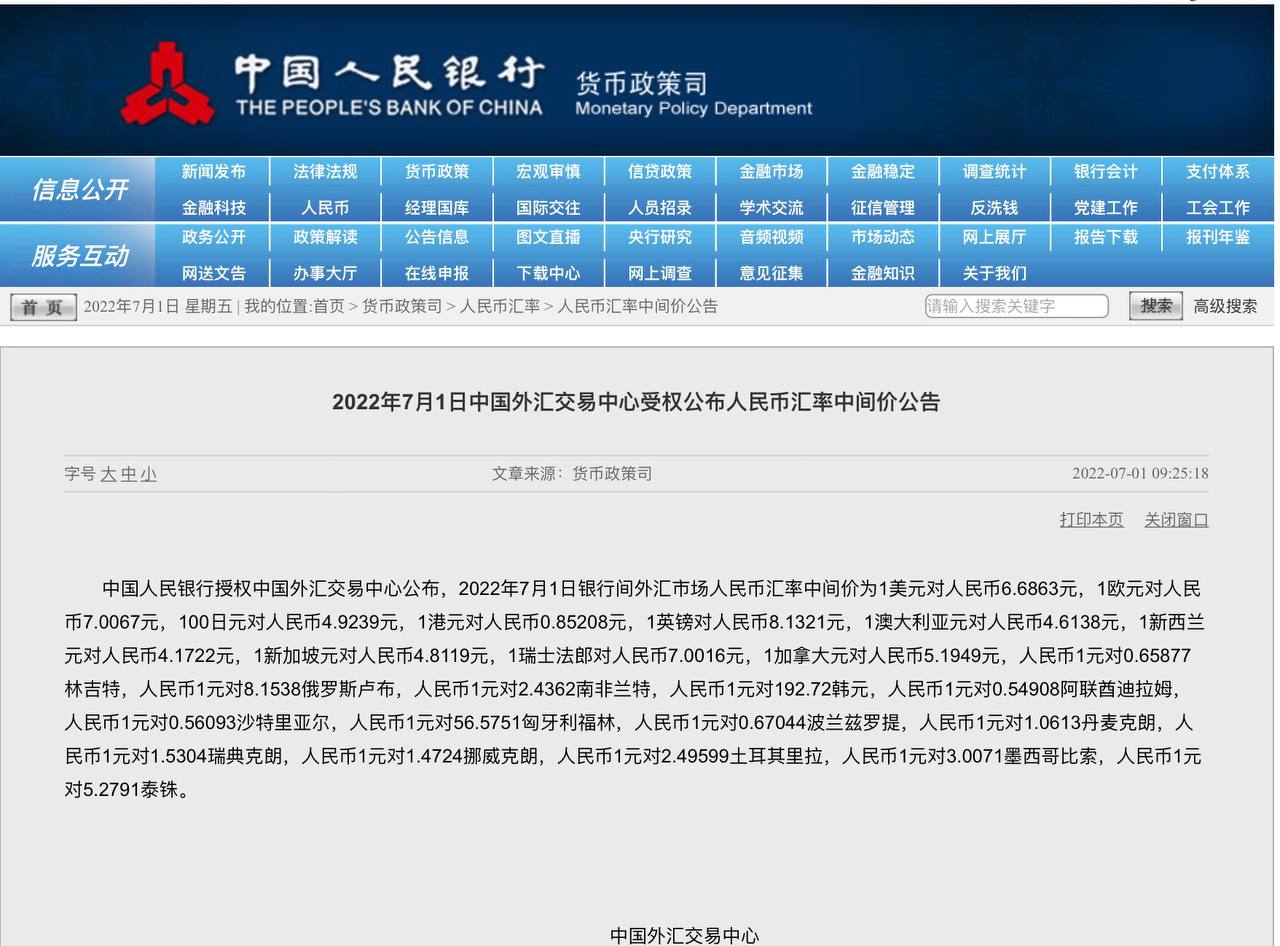This screenshot has height=946, width=1280.
Task: Open the 市场动态 menu item
Action: pyautogui.click(x=883, y=237)
